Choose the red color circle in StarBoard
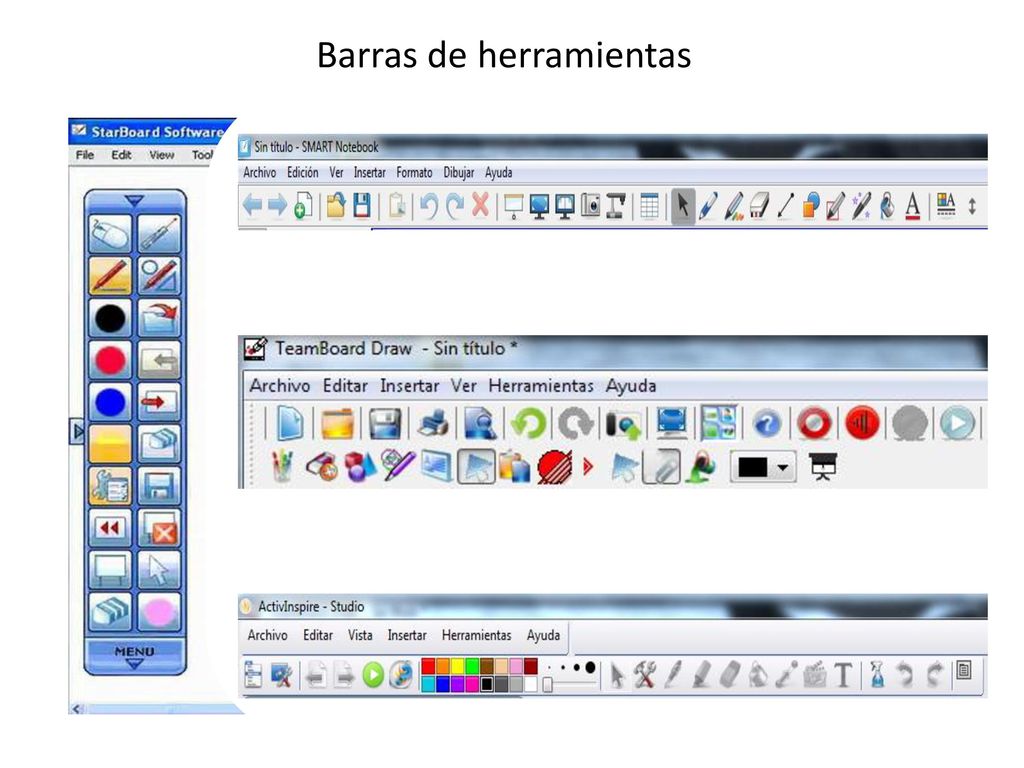1024x768 pixels. point(110,360)
